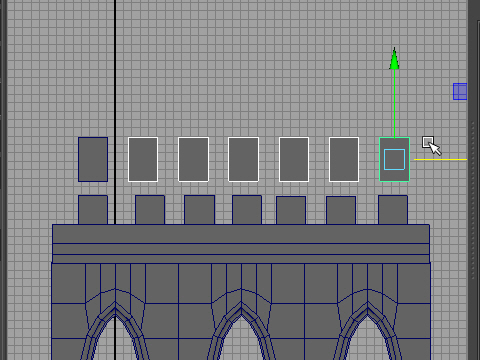Viewport: 480px width, 360px height.
Task: Click the wide horizontal cornice band above arches
Action: [241, 244]
